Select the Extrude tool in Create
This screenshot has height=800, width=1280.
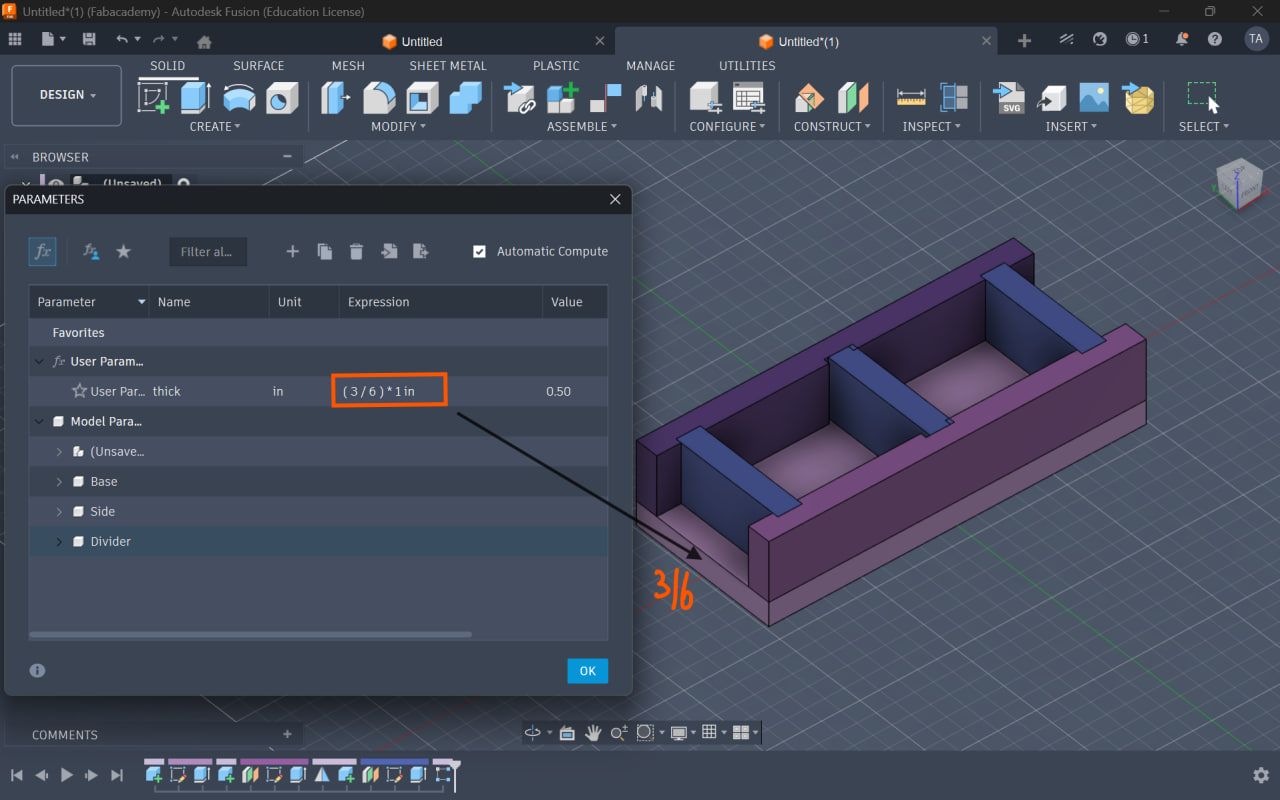pos(195,98)
